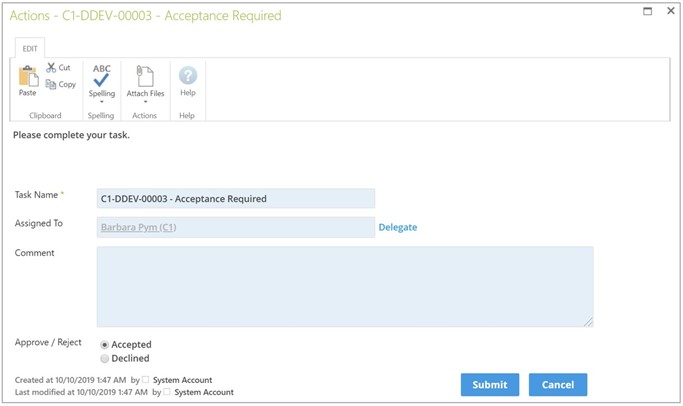Select the Declined radio button
This screenshot has width=683, height=406.
(105, 359)
